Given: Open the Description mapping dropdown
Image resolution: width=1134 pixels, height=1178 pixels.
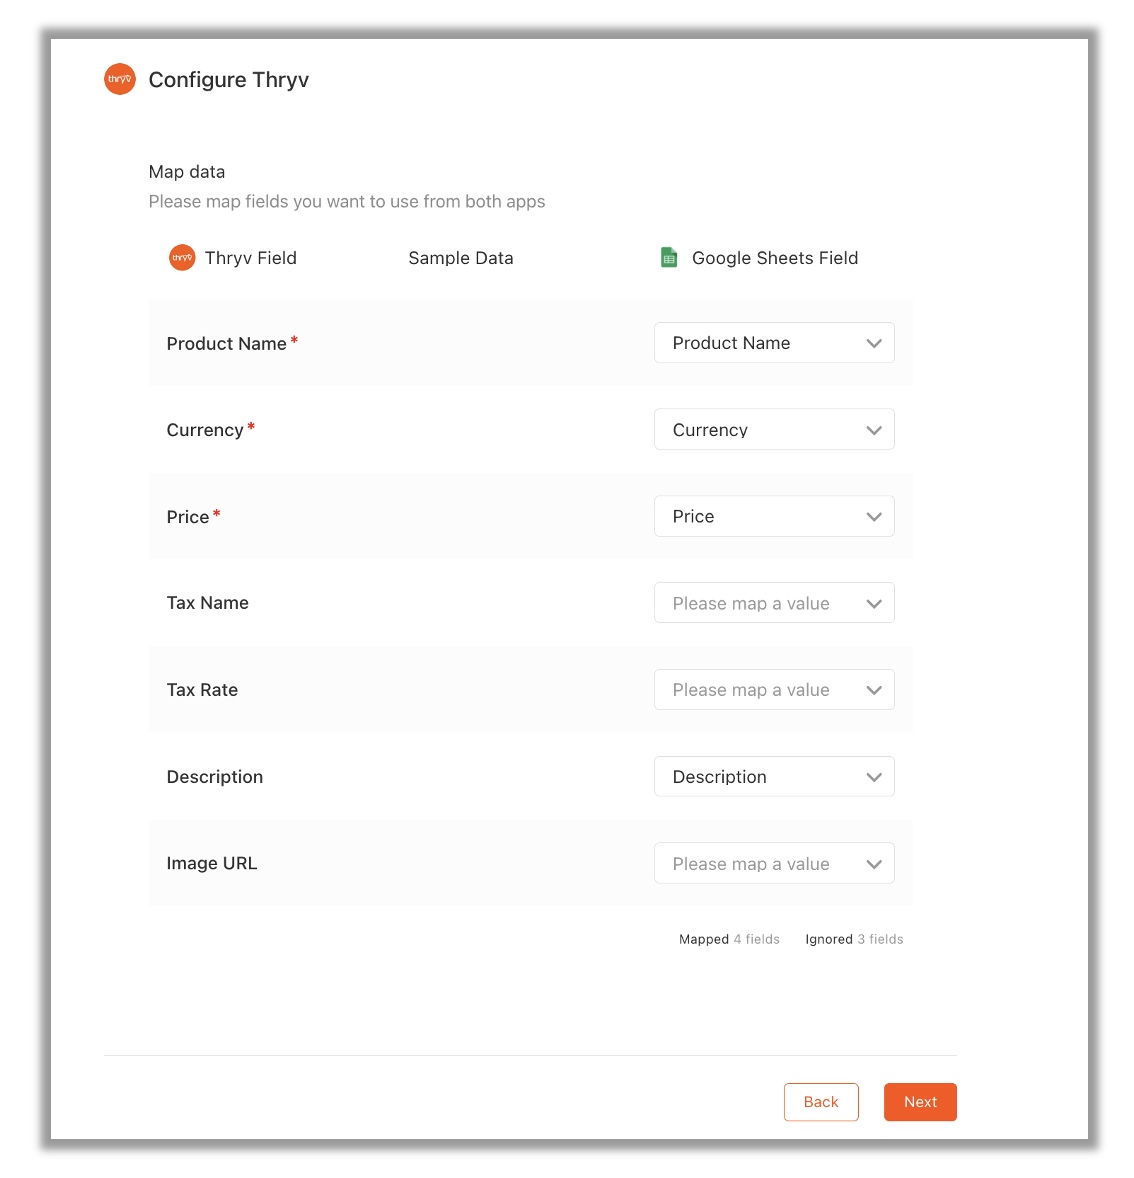Looking at the screenshot, I should point(774,777).
